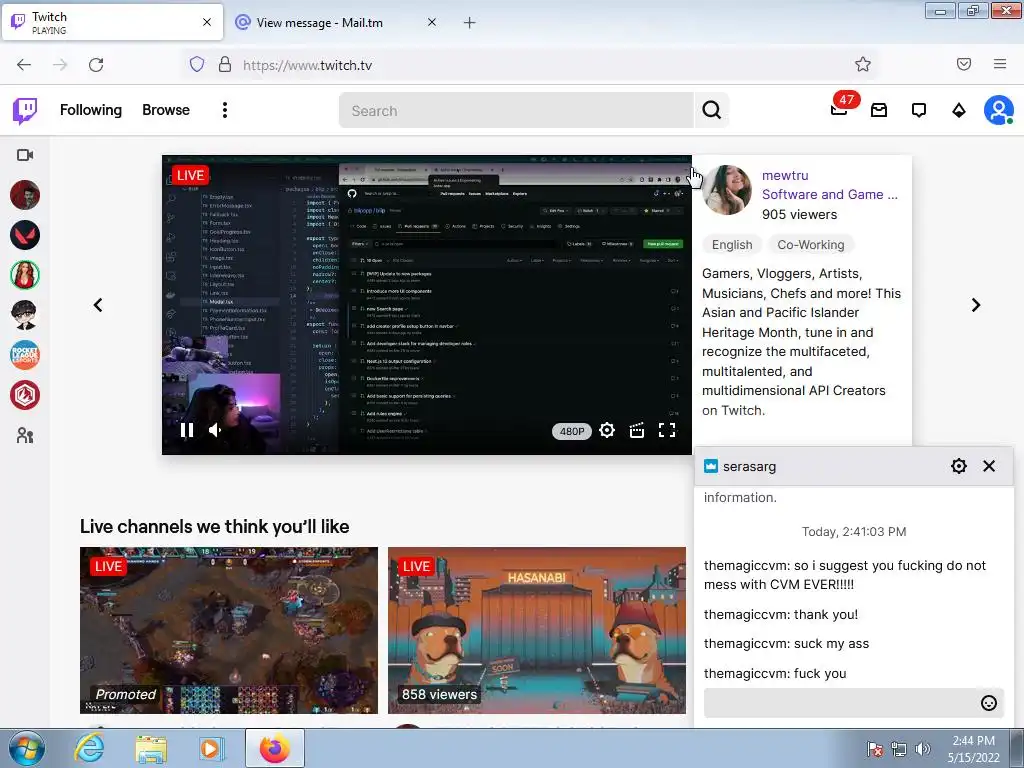Close the serasarg whisper window
This screenshot has width=1024, height=768.
[x=989, y=466]
